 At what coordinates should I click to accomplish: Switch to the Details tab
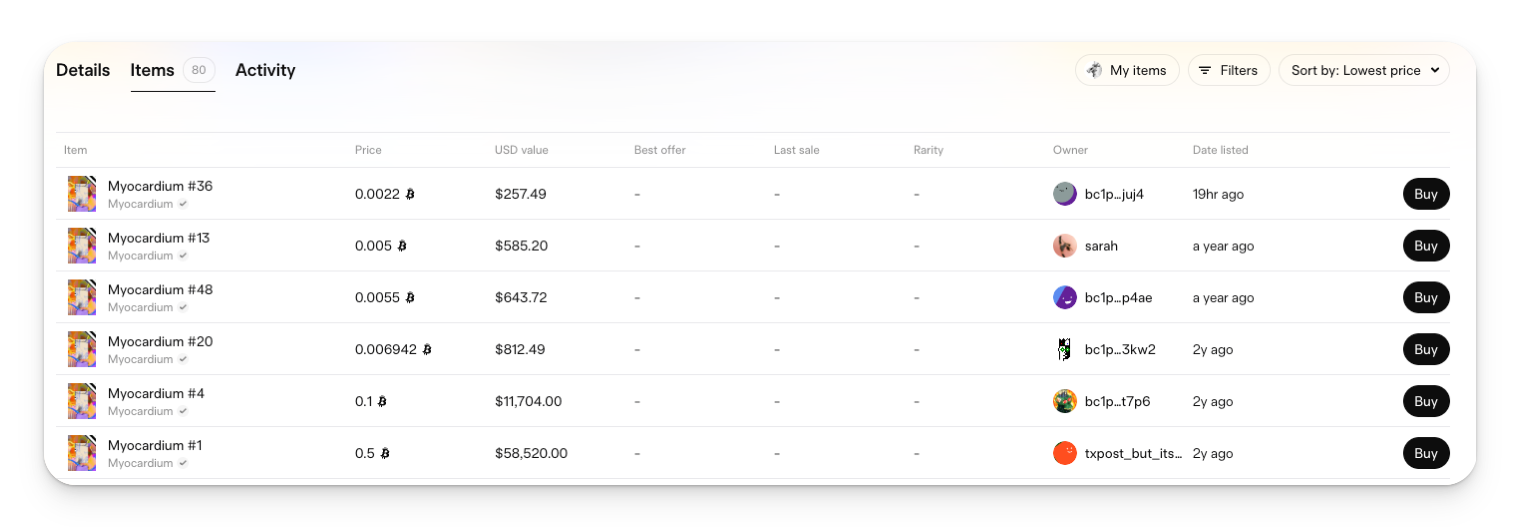[83, 70]
